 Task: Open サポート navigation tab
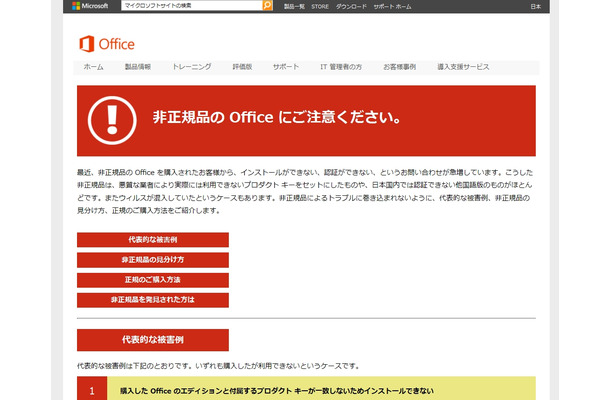pos(286,67)
